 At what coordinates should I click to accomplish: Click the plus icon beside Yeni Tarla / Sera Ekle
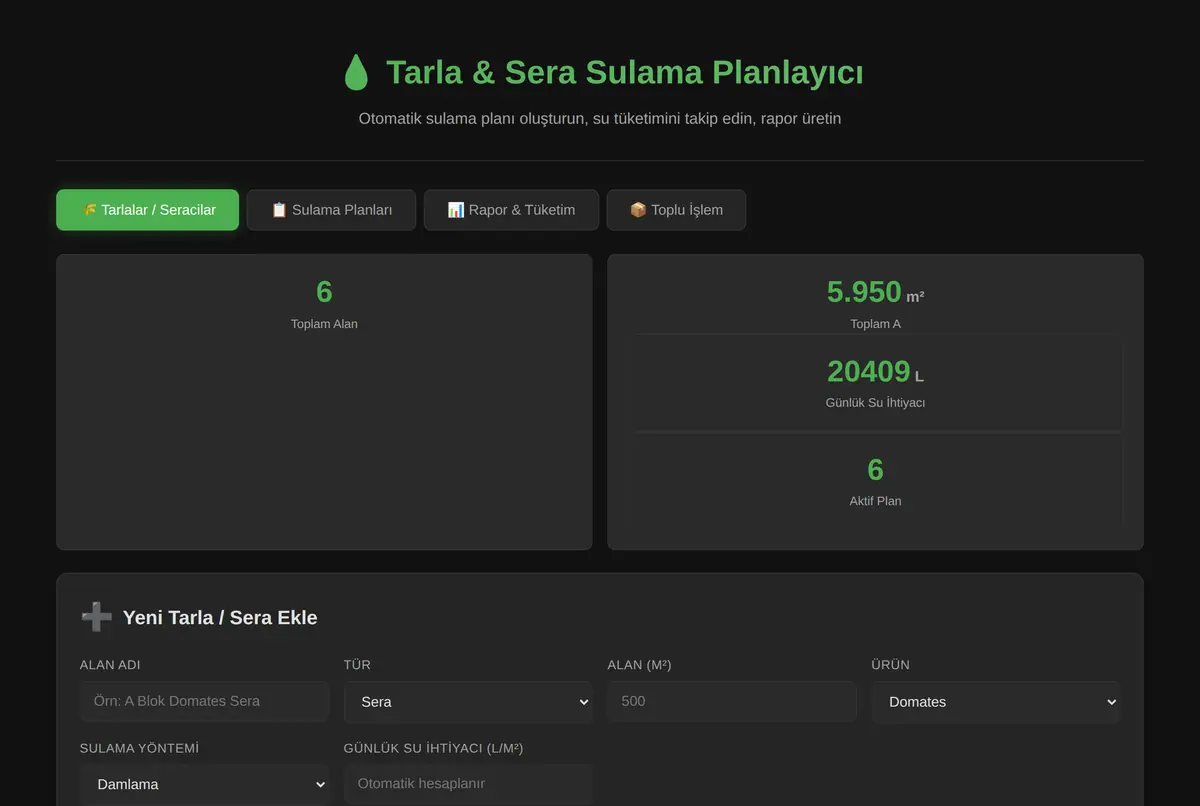click(x=96, y=617)
